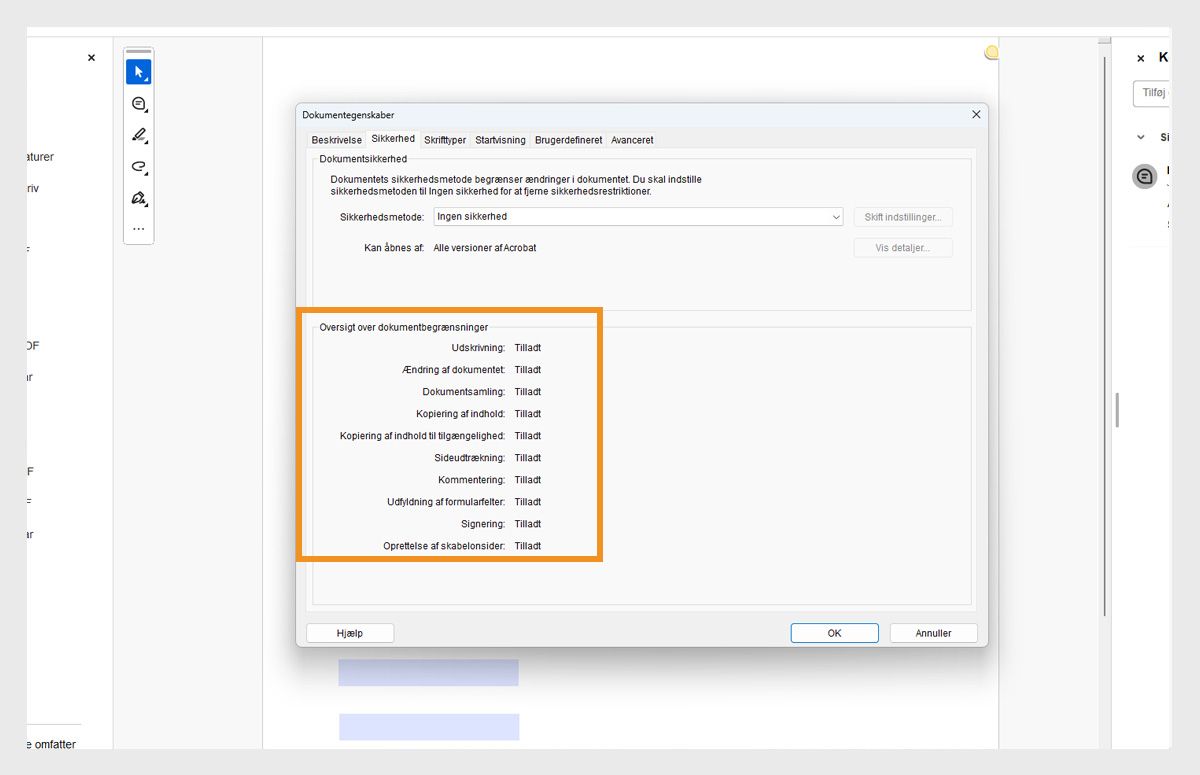Open the Brugerdefineret tab
1200x775 pixels.
[x=568, y=140]
